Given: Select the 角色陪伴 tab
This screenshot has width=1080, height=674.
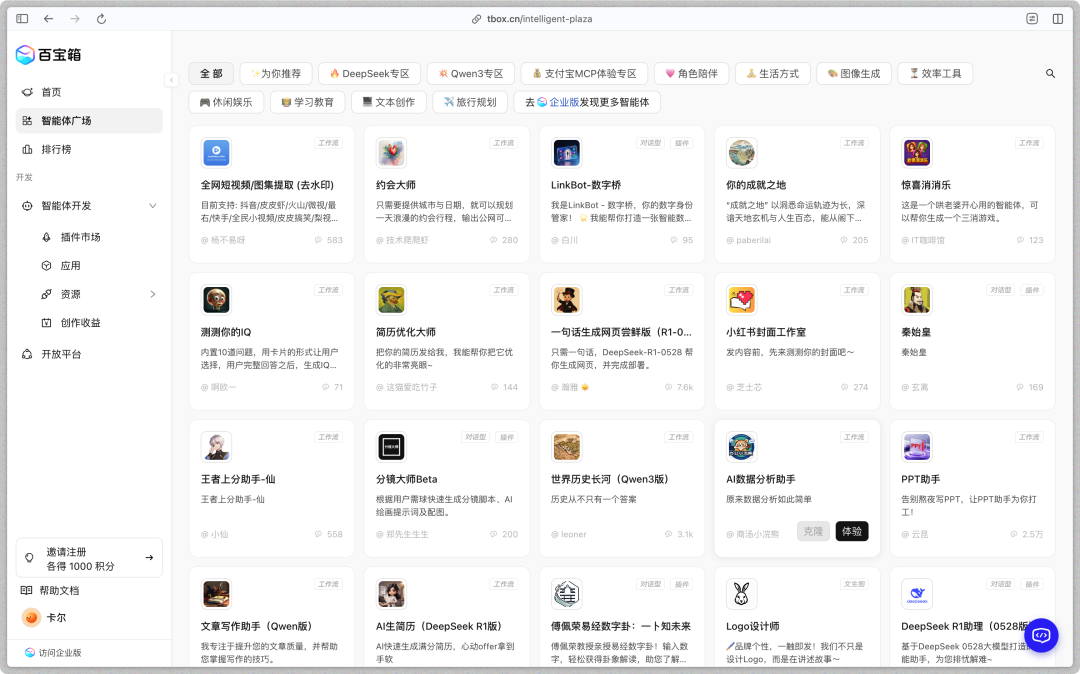Looking at the screenshot, I should (692, 74).
